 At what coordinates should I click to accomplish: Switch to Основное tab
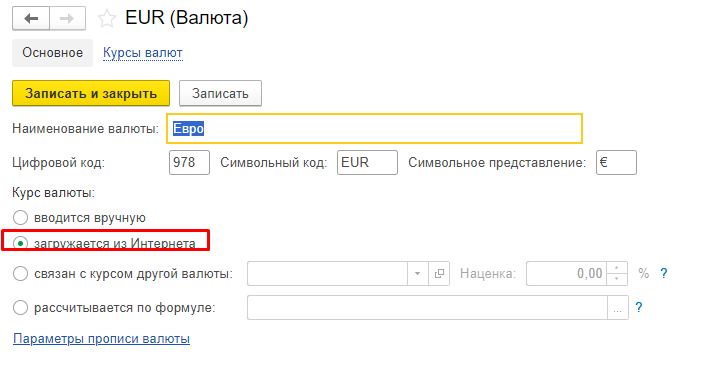(x=52, y=53)
